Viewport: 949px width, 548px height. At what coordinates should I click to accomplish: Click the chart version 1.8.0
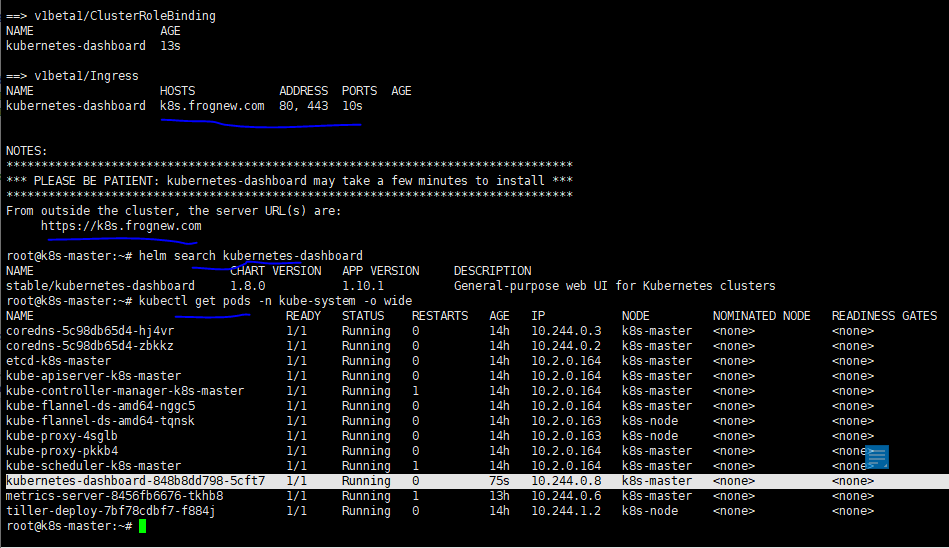tap(248, 286)
